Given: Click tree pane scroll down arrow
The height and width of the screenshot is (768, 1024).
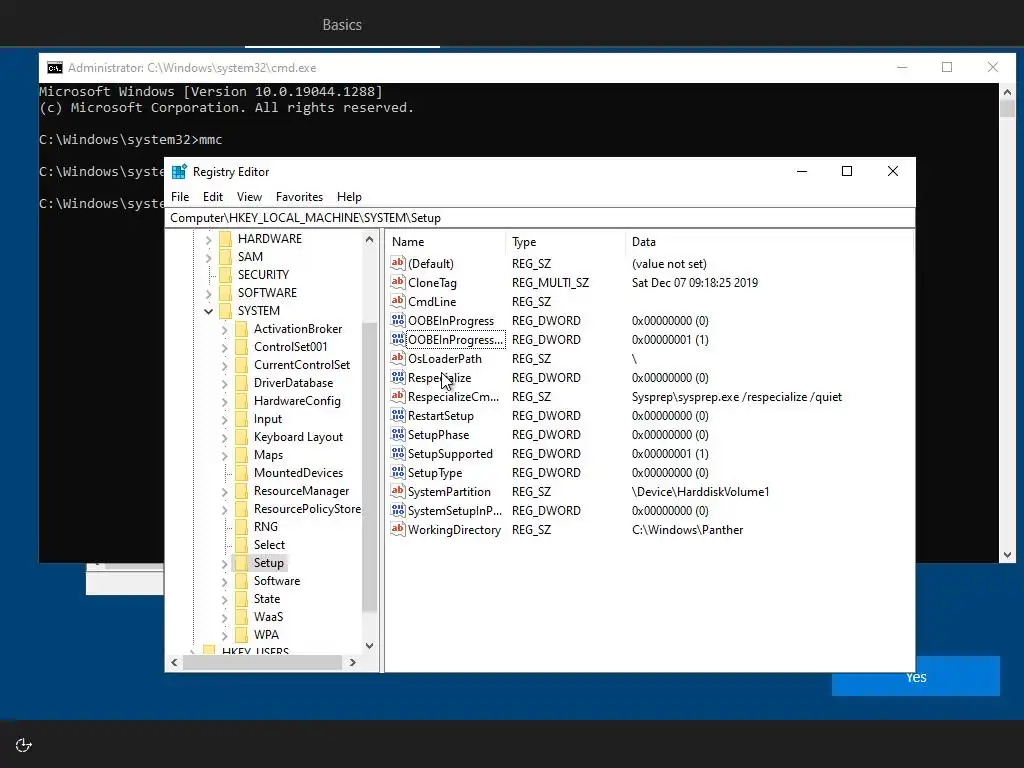Looking at the screenshot, I should click(370, 646).
